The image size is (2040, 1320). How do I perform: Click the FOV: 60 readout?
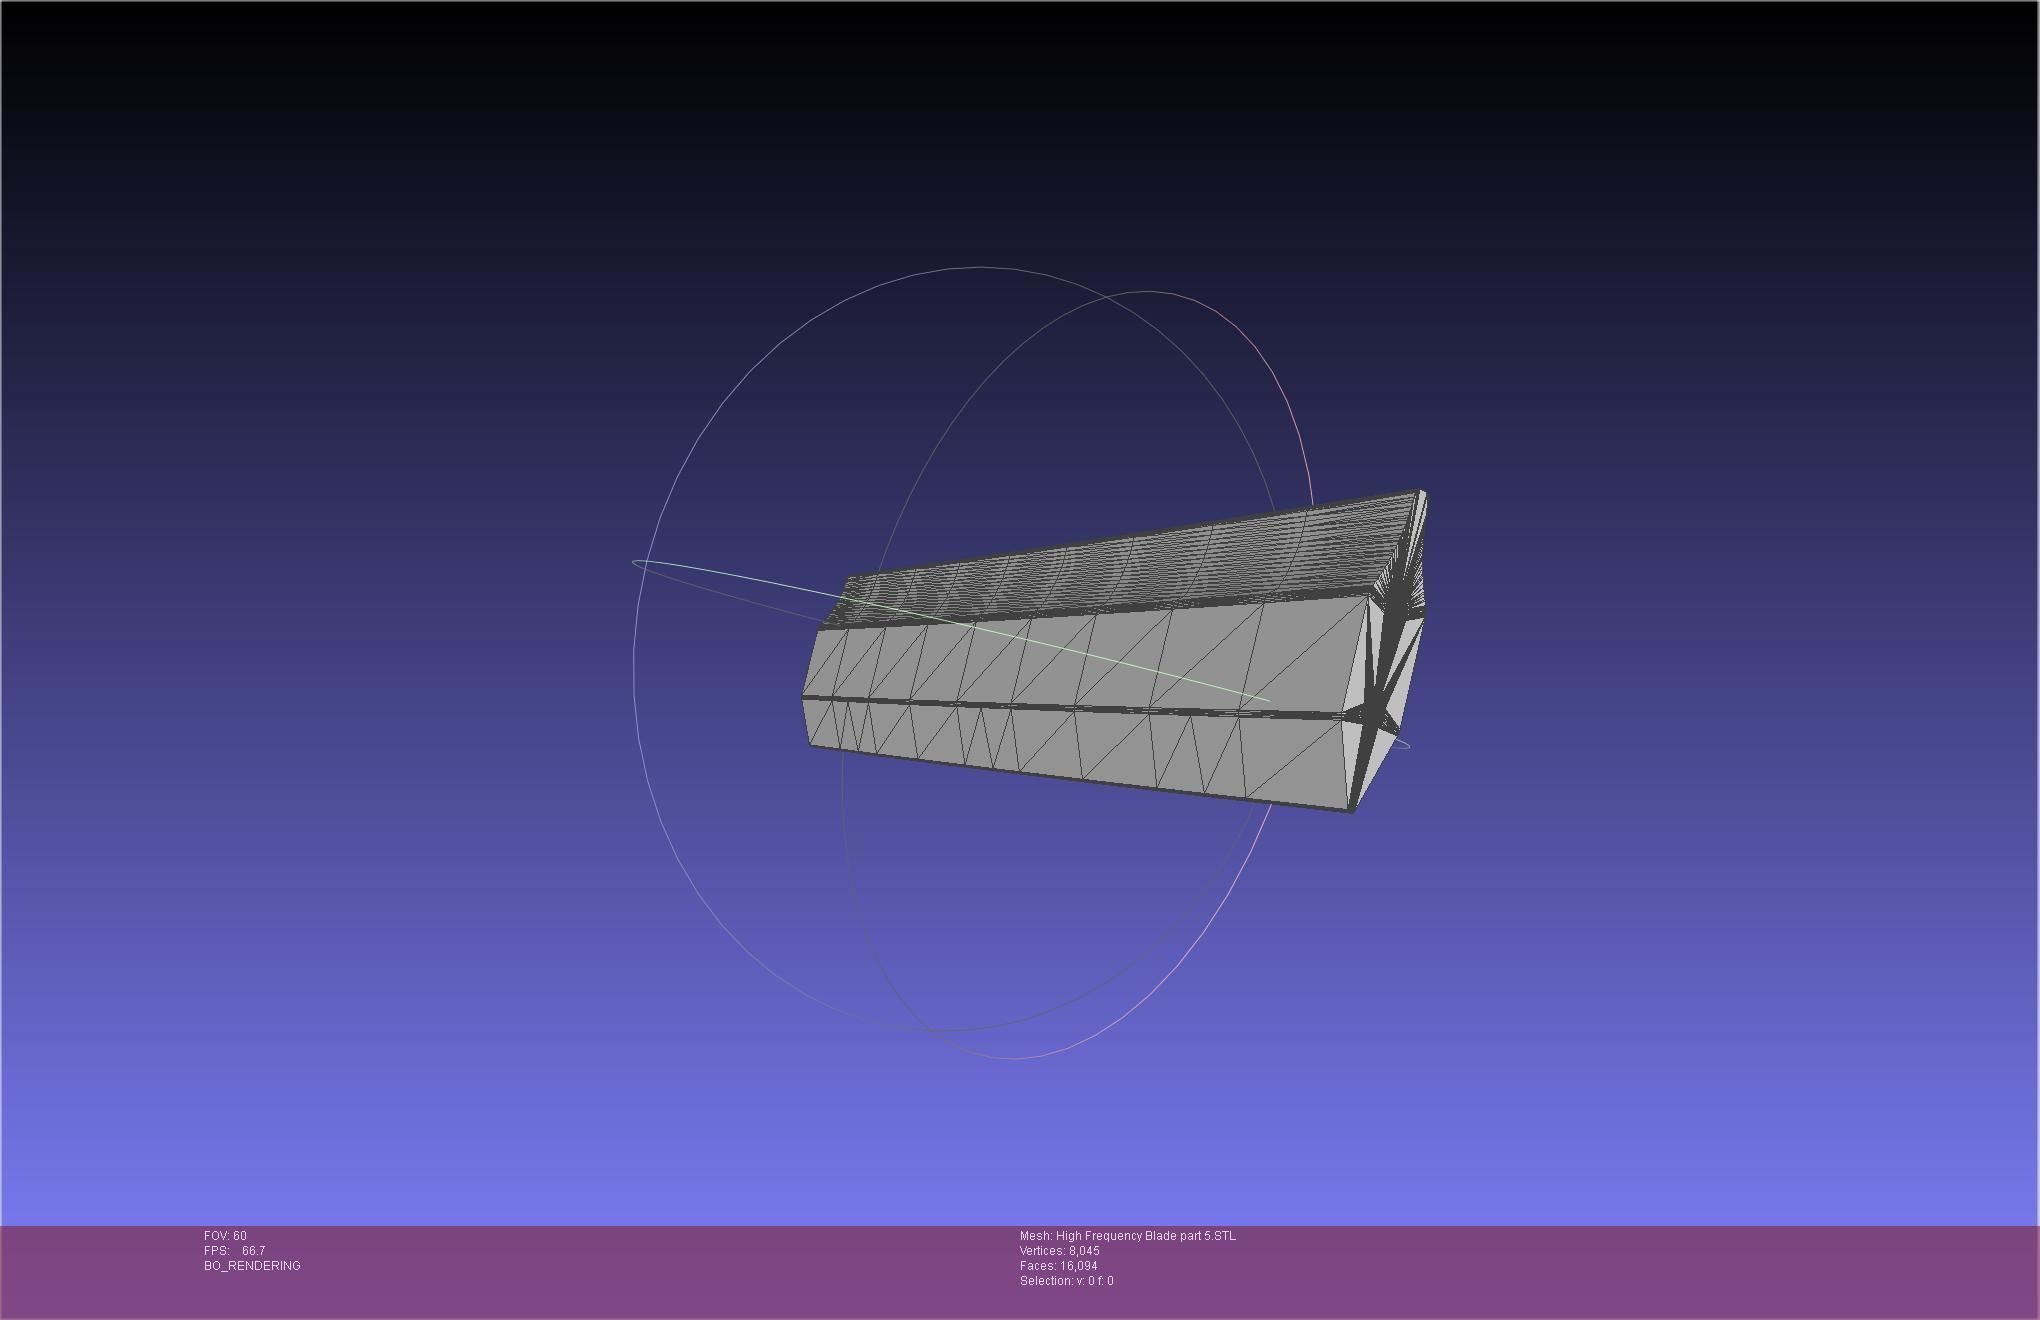225,1236
